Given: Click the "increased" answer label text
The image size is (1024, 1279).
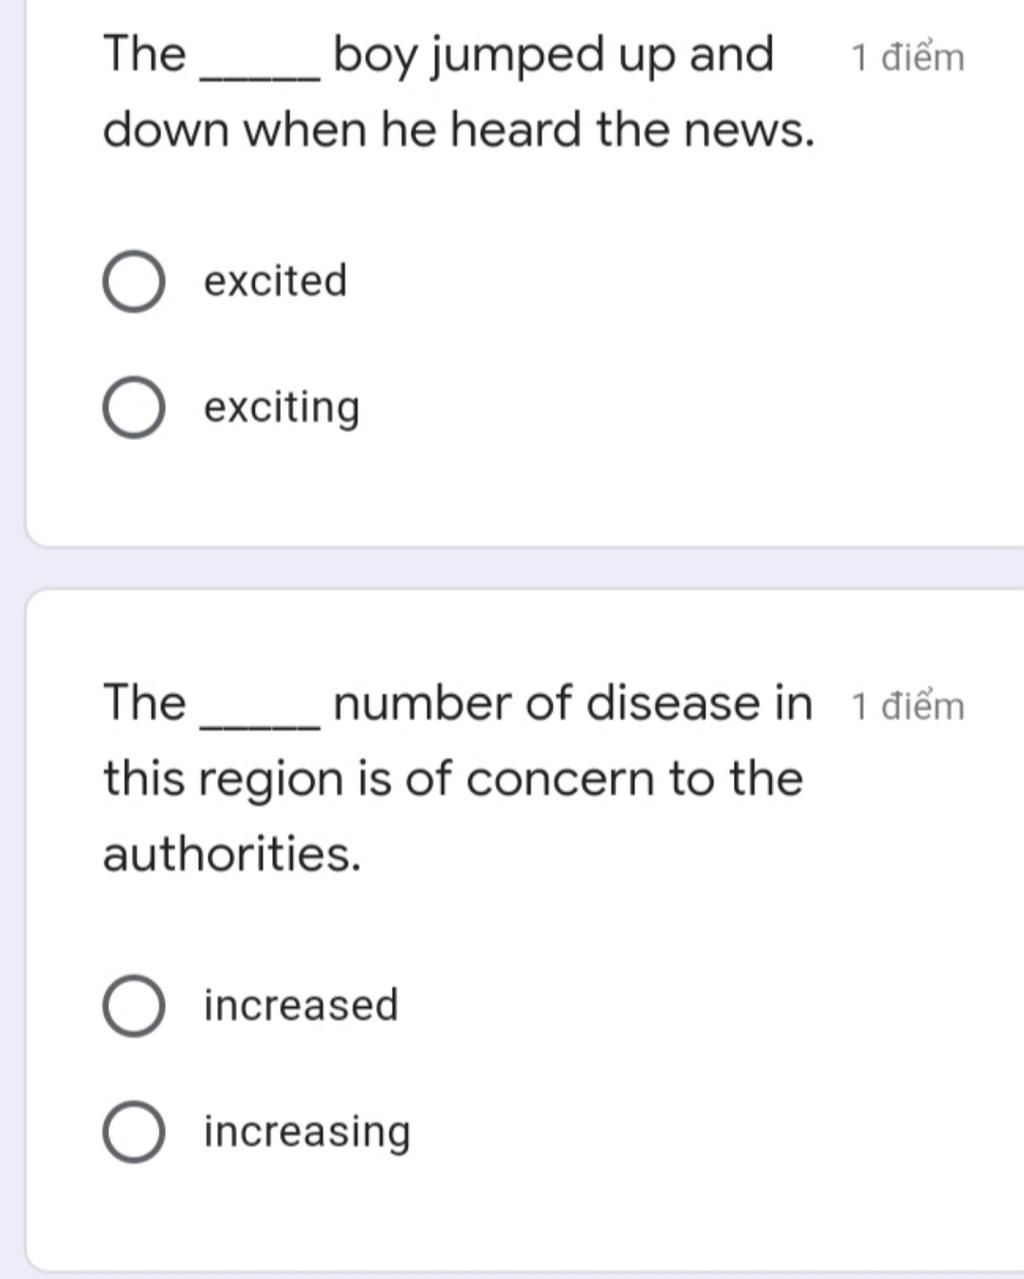Looking at the screenshot, I should pyautogui.click(x=301, y=1005).
